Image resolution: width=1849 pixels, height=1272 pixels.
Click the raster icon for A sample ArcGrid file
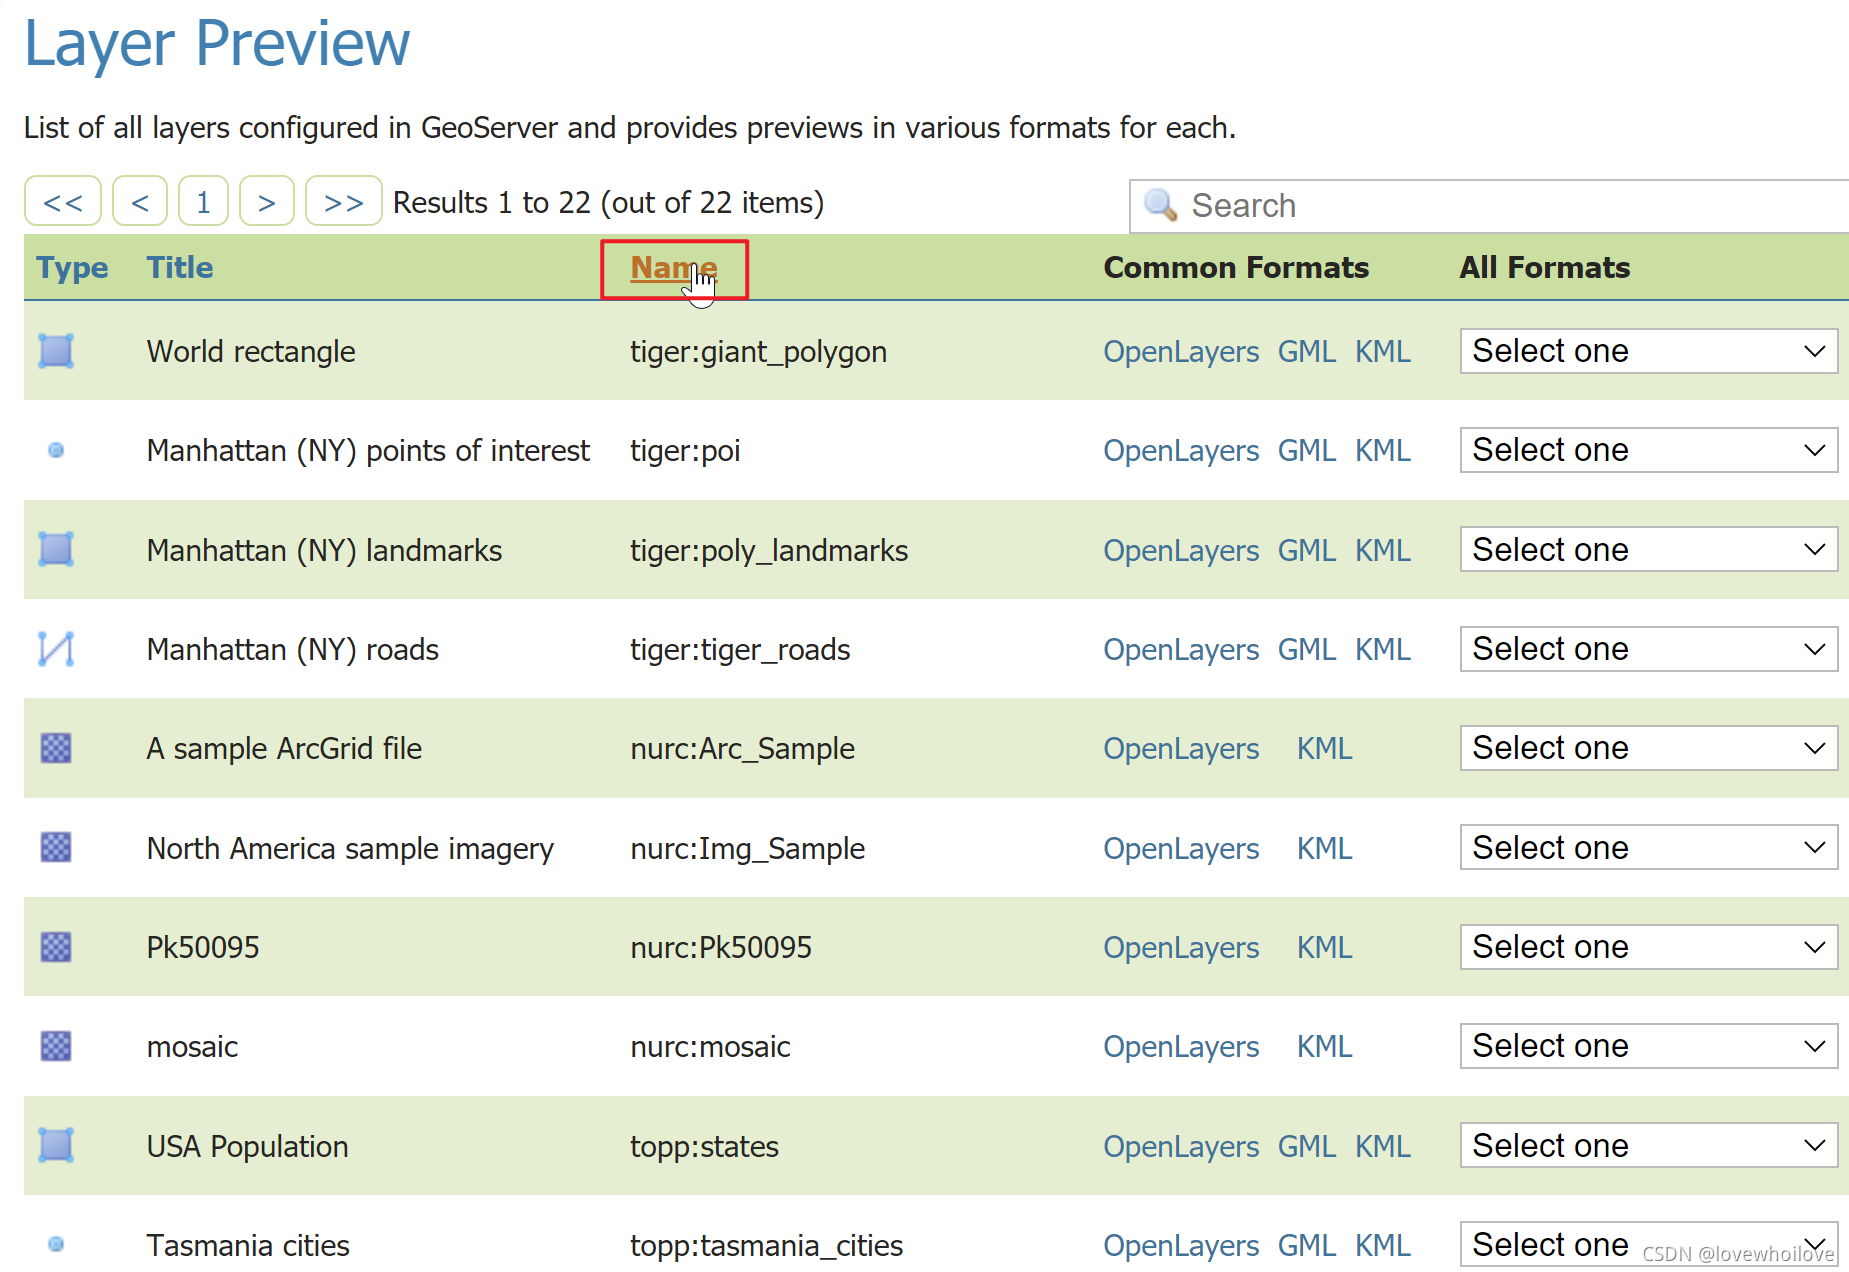[x=56, y=748]
